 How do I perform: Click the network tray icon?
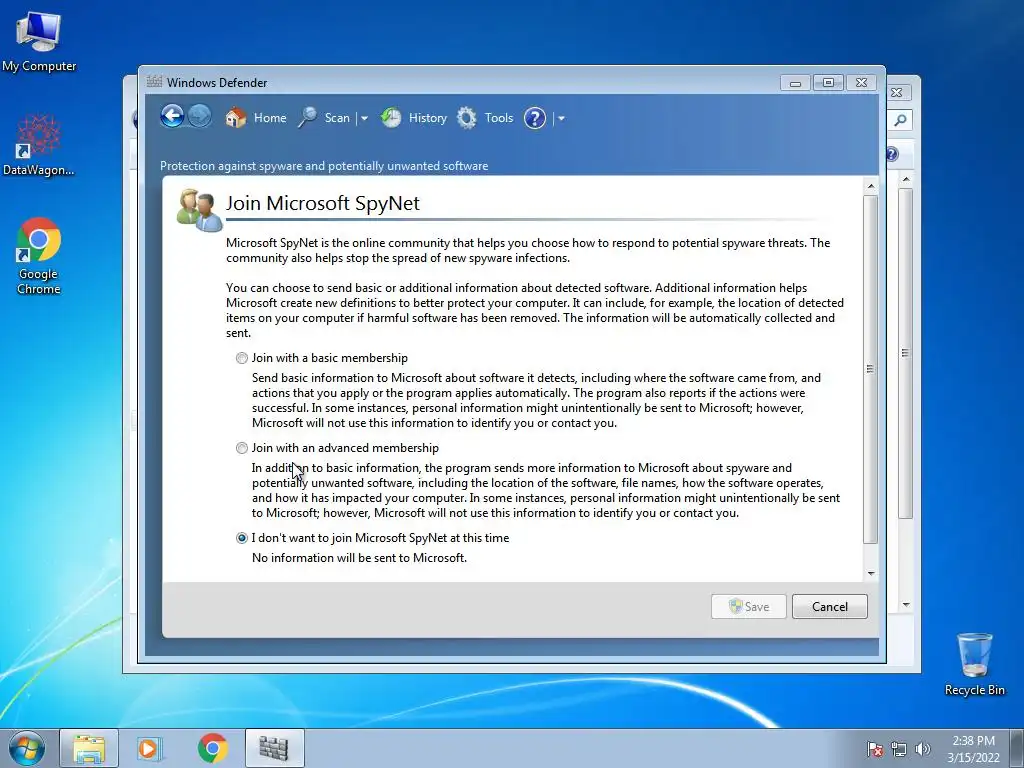tap(899, 749)
